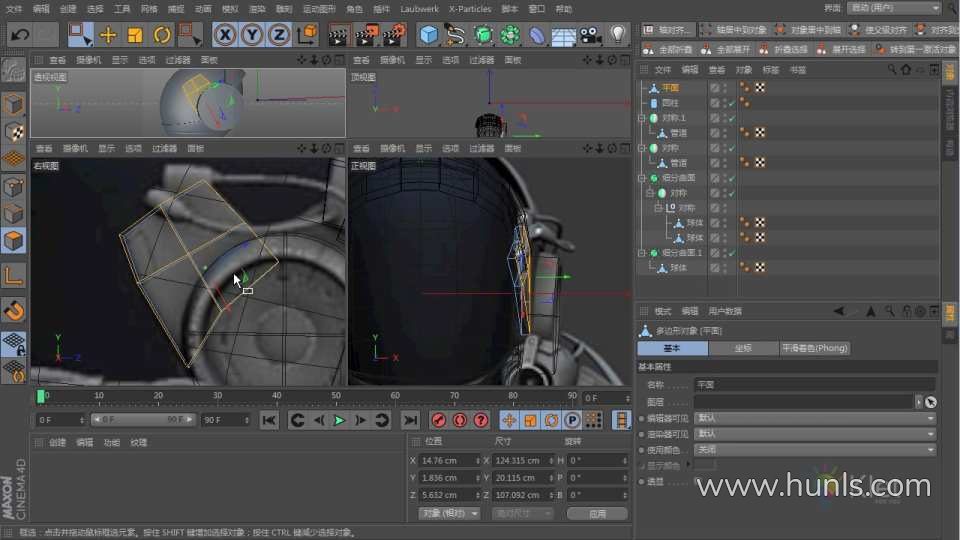The width and height of the screenshot is (960, 540).
Task: Open the generators (subdivision) icon
Action: point(483,35)
